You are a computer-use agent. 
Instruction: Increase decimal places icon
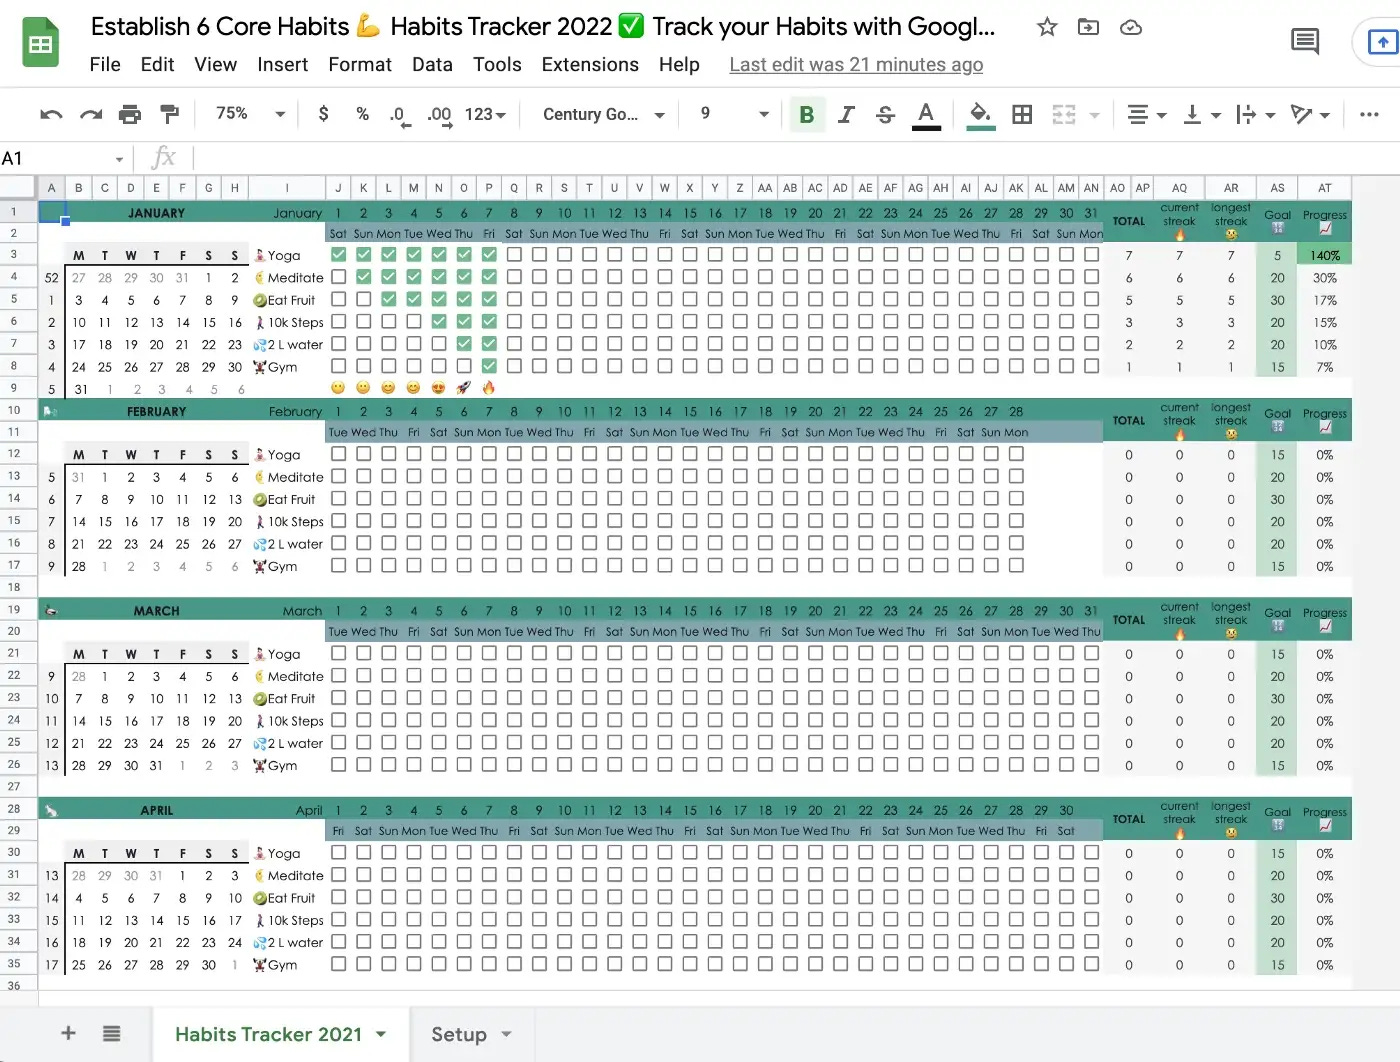point(439,115)
